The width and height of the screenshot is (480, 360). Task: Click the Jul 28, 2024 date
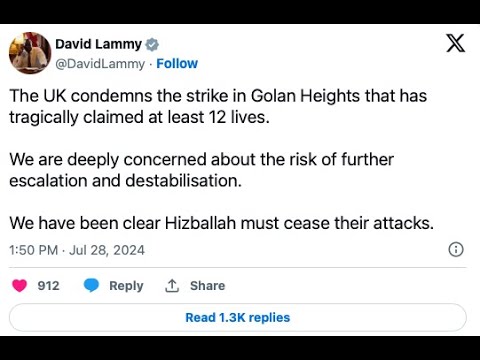tap(107, 250)
